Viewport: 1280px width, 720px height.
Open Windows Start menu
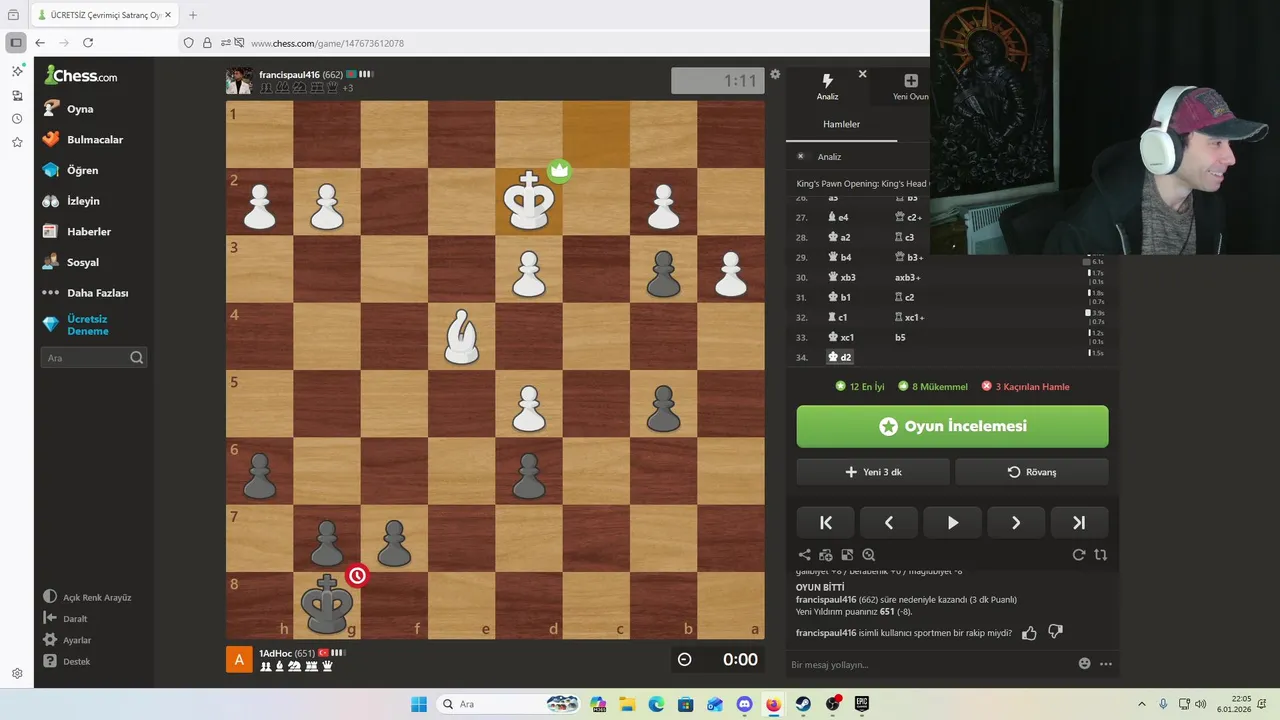point(419,704)
